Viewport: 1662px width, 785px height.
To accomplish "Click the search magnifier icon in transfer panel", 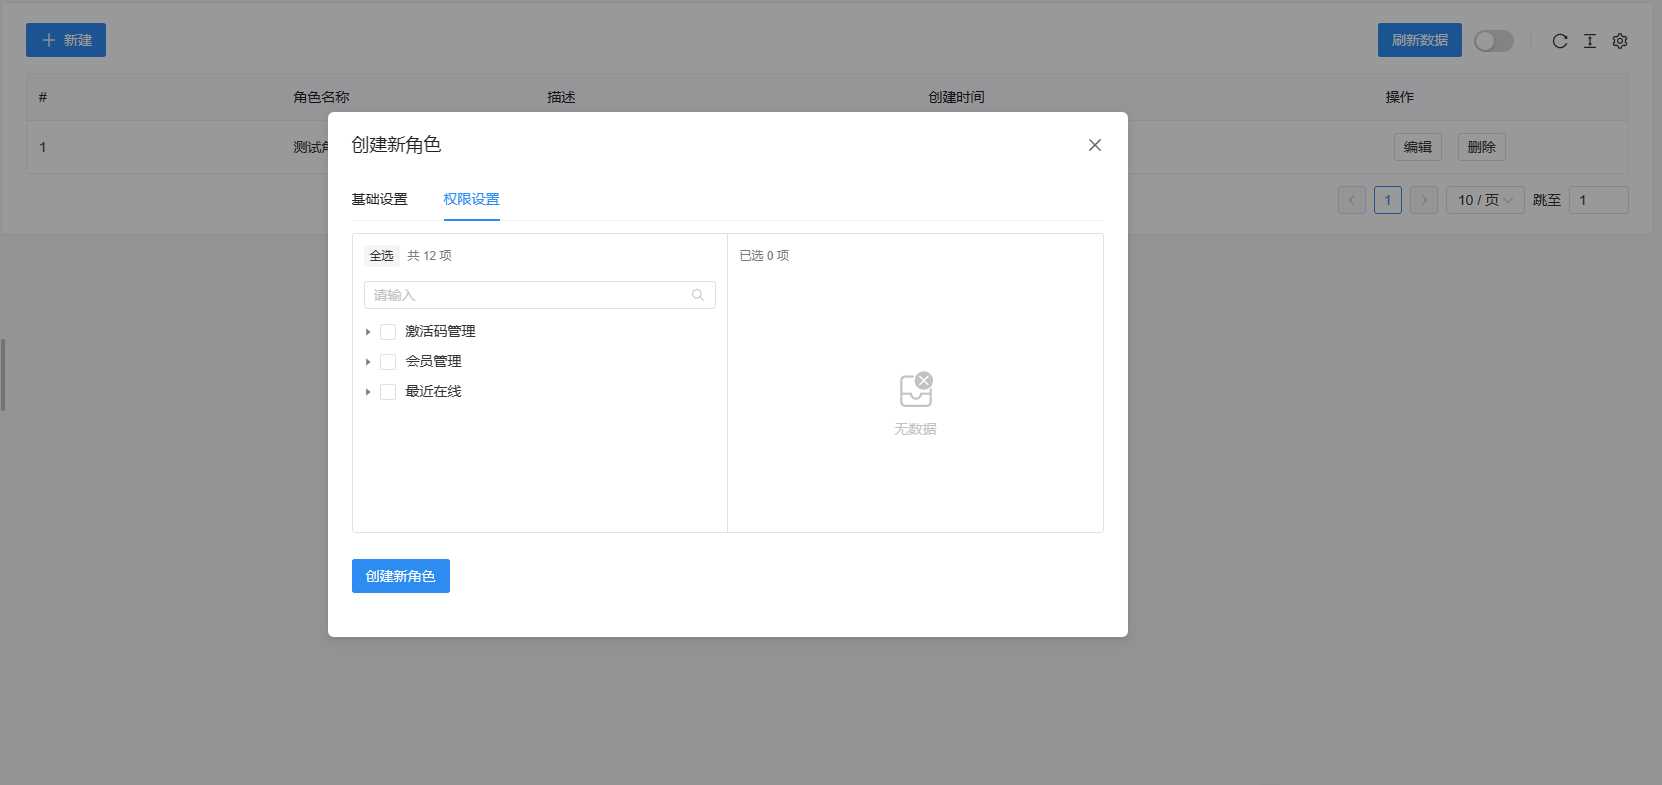I will 698,295.
